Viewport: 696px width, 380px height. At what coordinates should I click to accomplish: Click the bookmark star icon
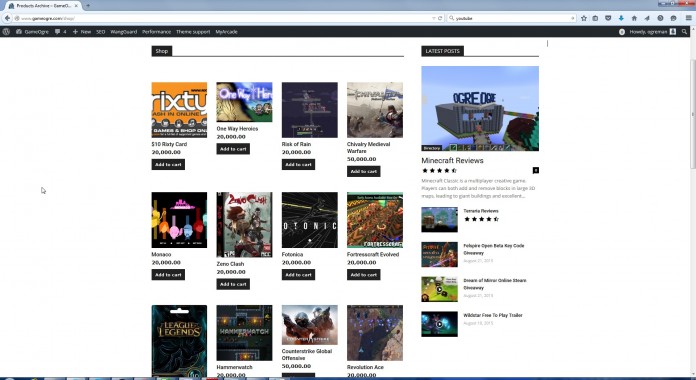pos(584,18)
